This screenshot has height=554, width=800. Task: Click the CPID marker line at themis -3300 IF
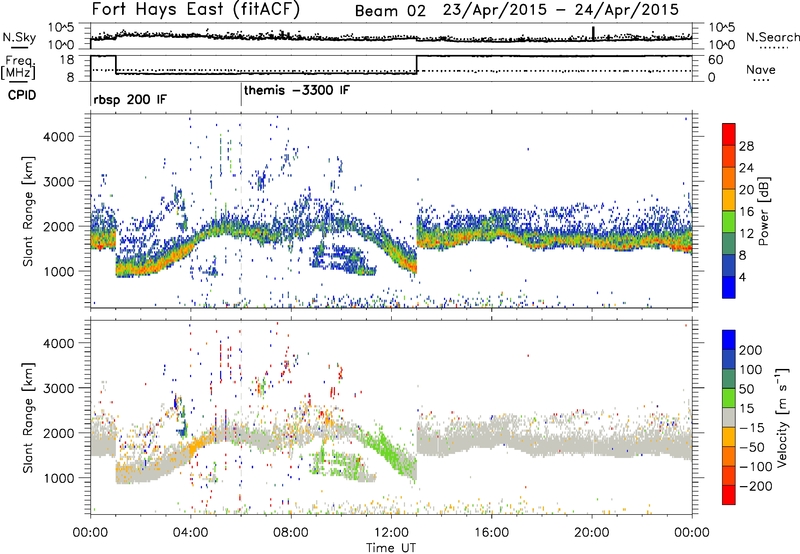(x=241, y=94)
